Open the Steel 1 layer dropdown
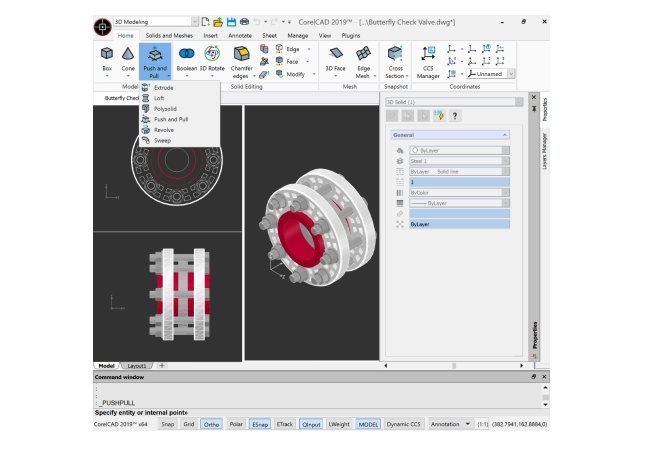The height and width of the screenshot is (450, 650). (506, 161)
